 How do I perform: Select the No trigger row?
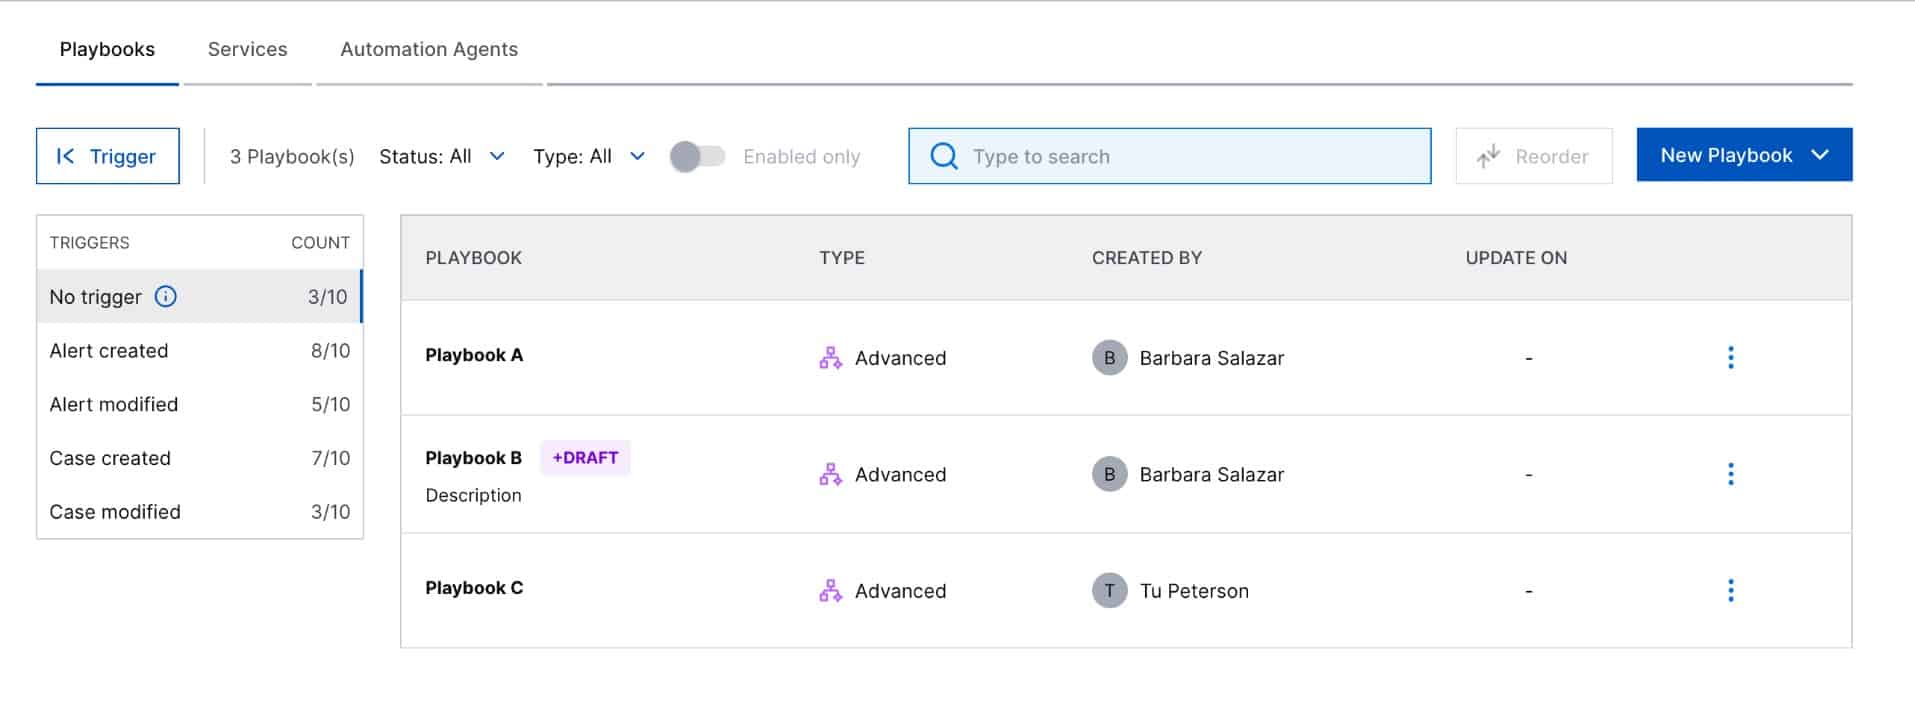[200, 296]
